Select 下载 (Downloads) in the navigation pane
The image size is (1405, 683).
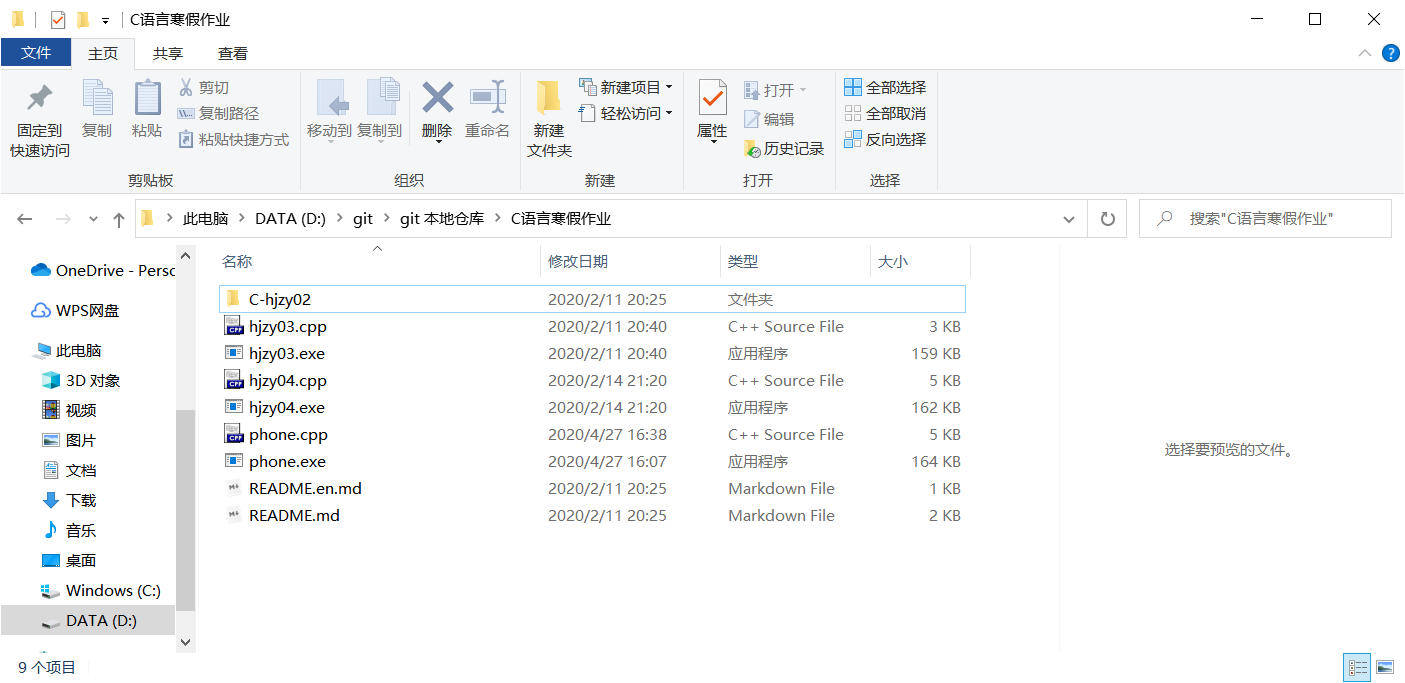[x=70, y=500]
